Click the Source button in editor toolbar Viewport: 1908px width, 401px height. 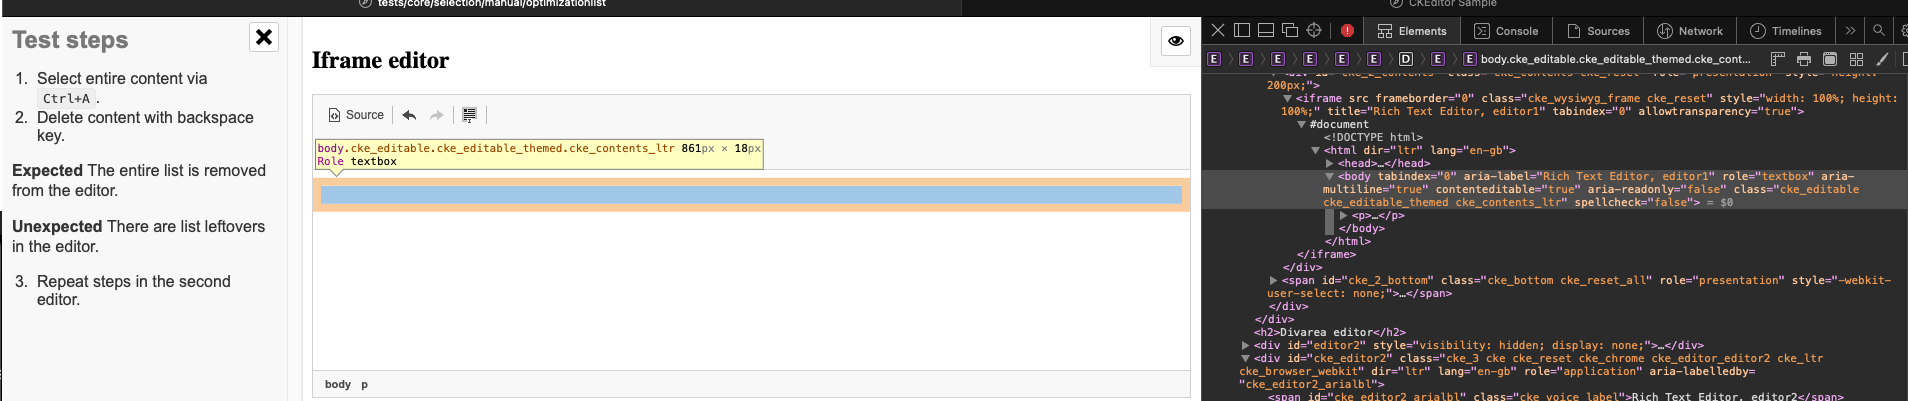click(x=356, y=115)
